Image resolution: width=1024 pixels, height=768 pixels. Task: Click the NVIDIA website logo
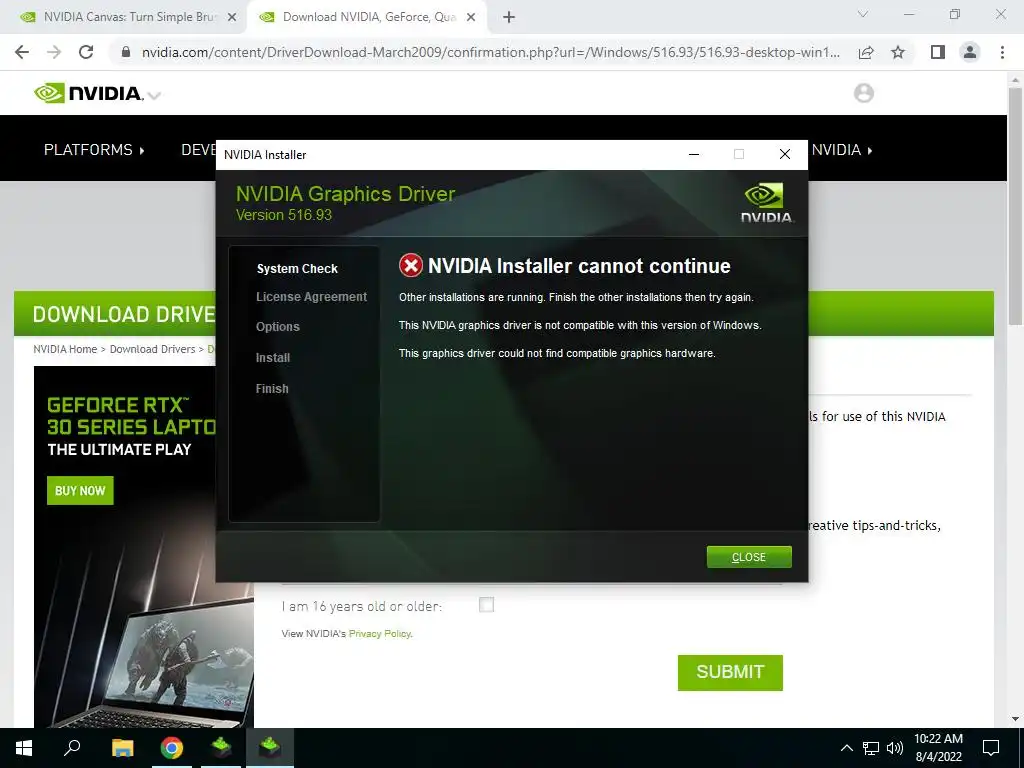[88, 93]
